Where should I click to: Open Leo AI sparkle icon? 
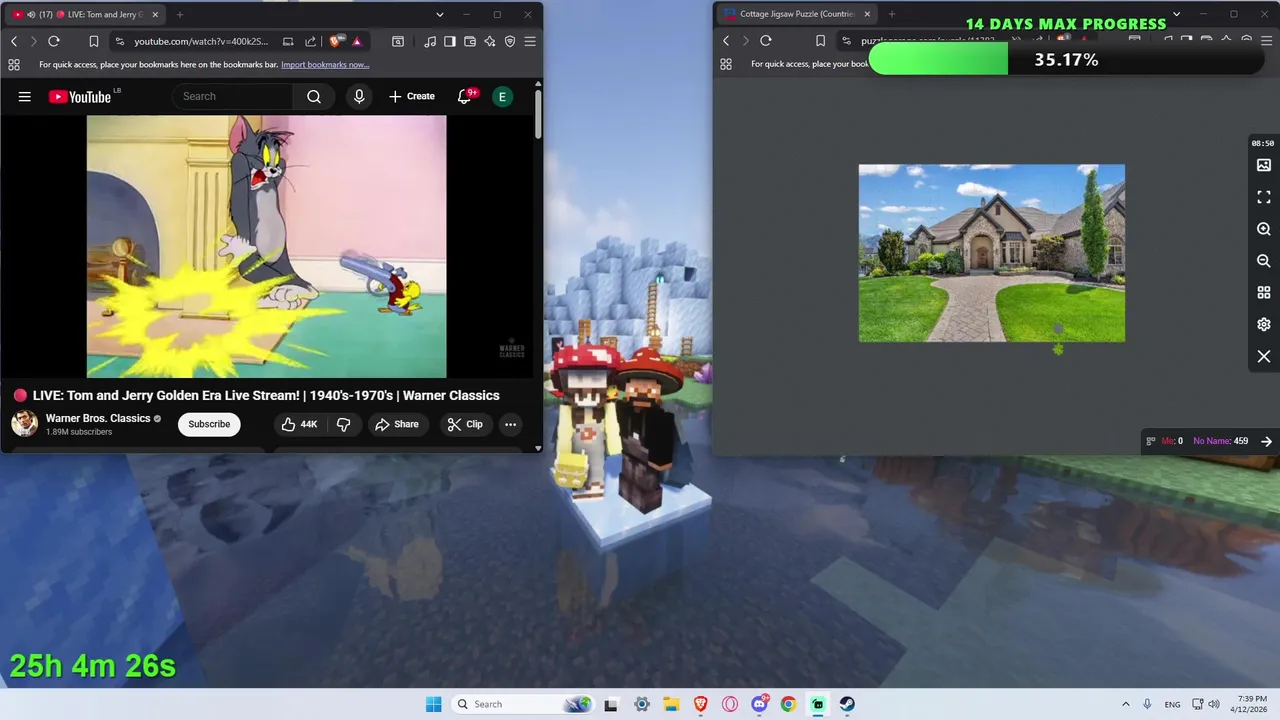(x=490, y=41)
